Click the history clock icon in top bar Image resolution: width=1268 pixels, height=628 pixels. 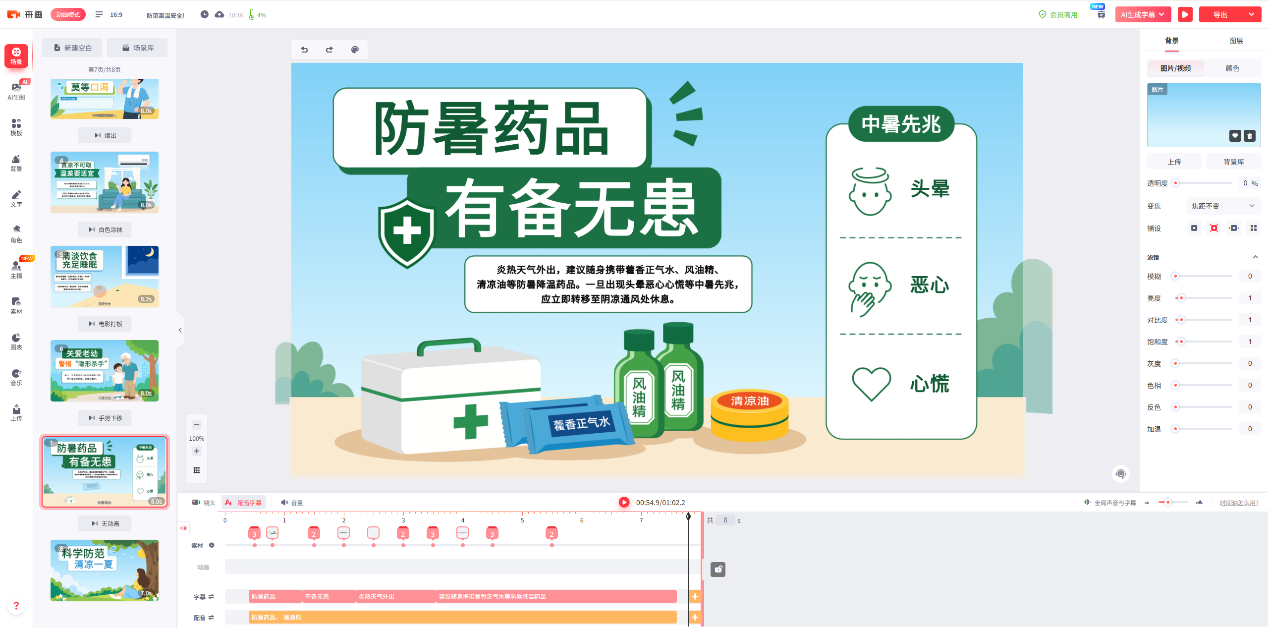204,14
